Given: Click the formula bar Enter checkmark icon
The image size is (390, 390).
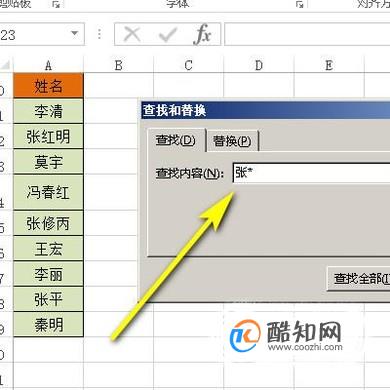Looking at the screenshot, I should [168, 34].
